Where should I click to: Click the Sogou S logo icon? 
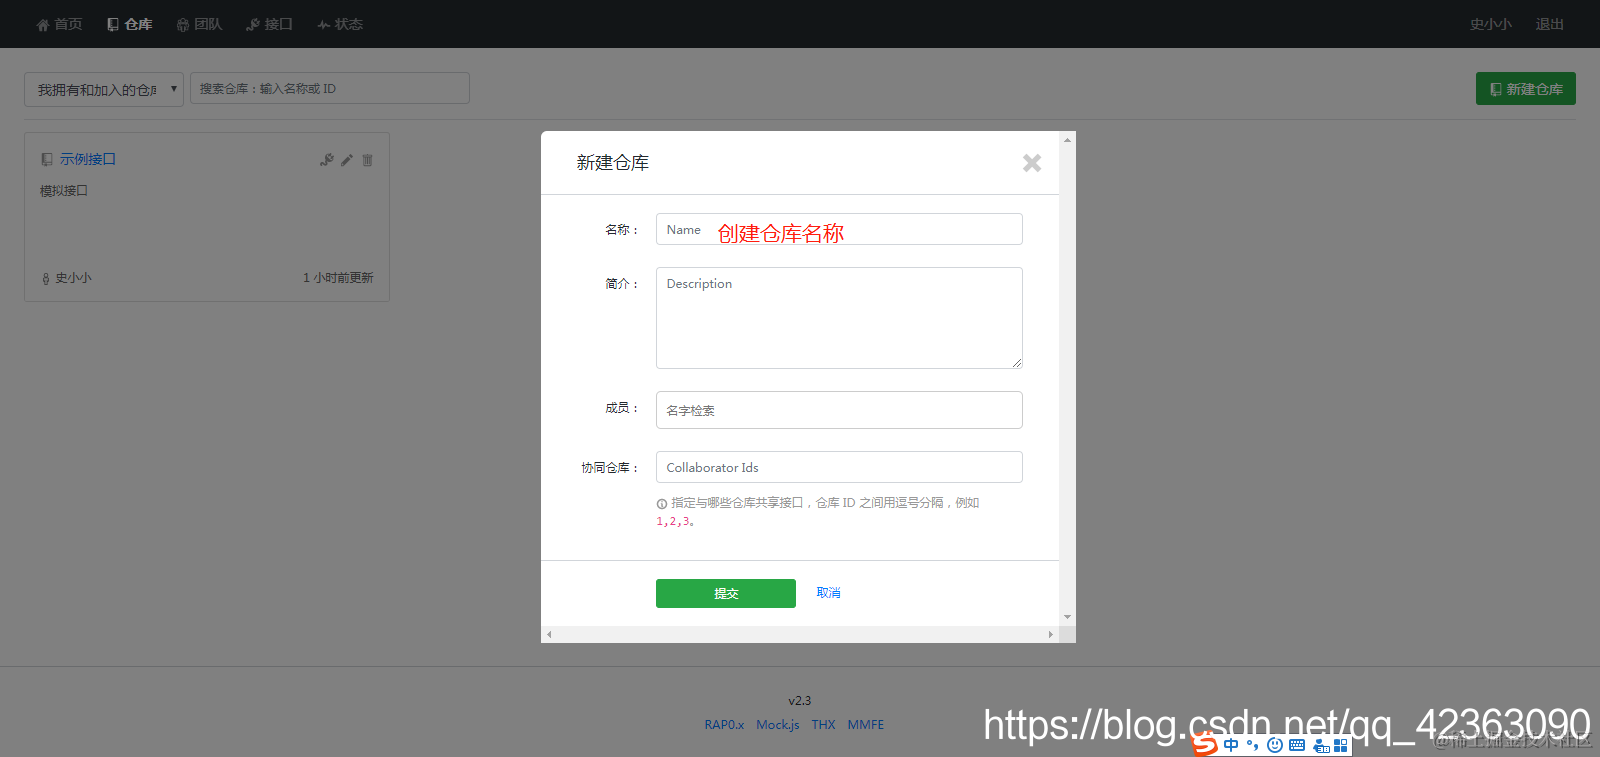tap(1205, 745)
